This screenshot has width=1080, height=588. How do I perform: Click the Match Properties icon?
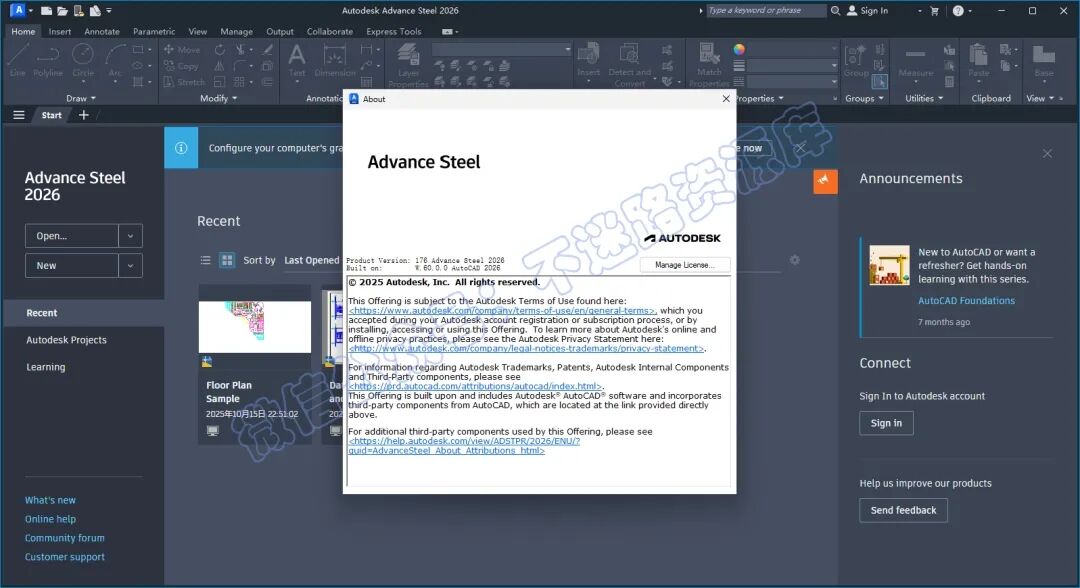coord(709,65)
